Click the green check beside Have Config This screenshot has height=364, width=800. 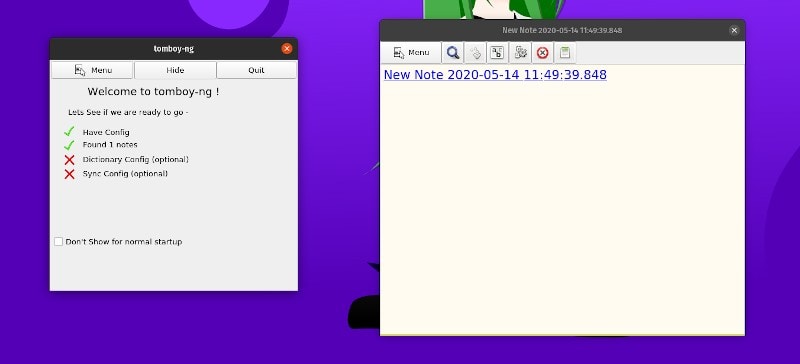pos(69,132)
